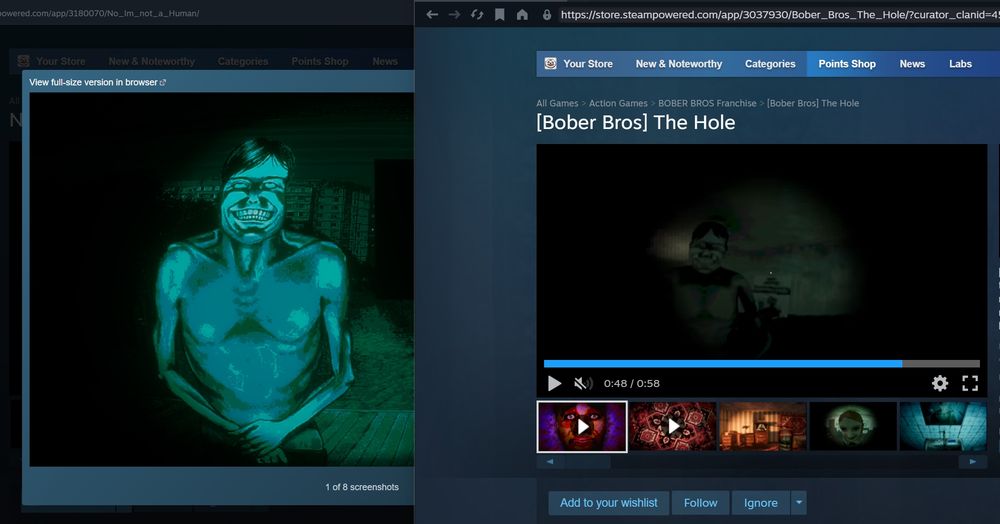
Task: Follow the game with the Follow button
Action: pyautogui.click(x=700, y=503)
